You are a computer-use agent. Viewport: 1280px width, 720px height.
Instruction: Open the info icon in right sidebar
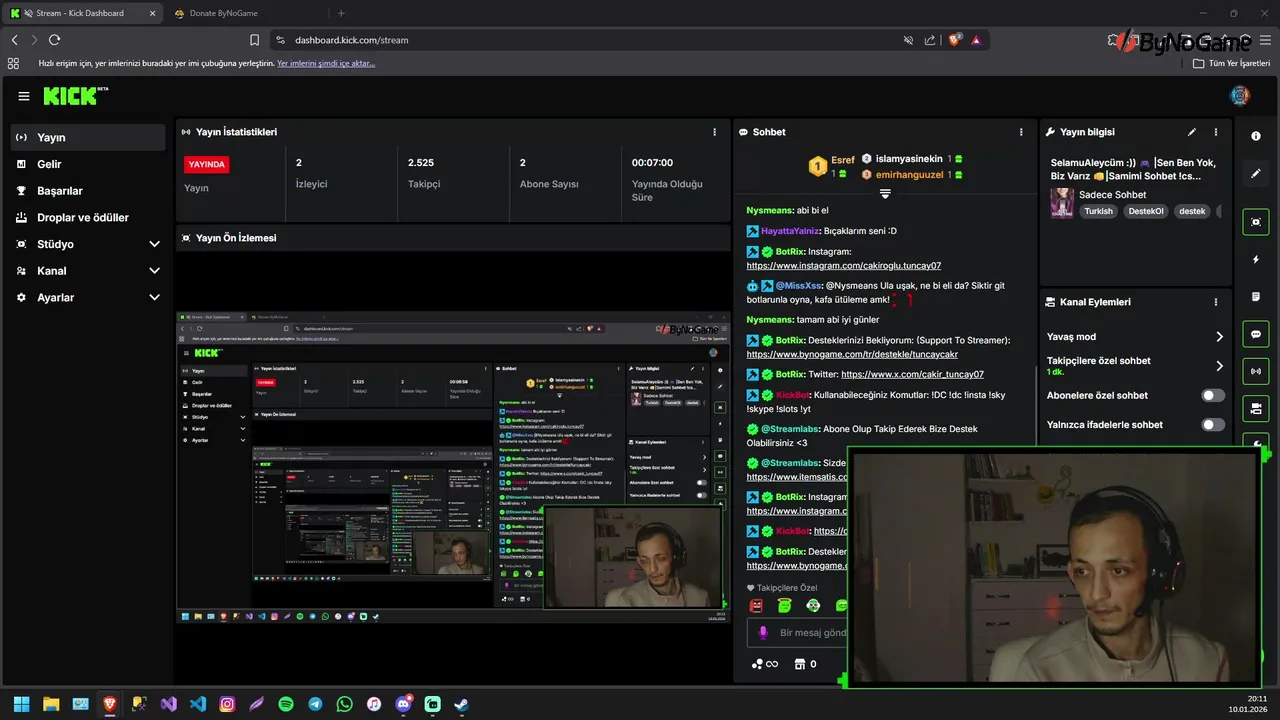click(1256, 136)
